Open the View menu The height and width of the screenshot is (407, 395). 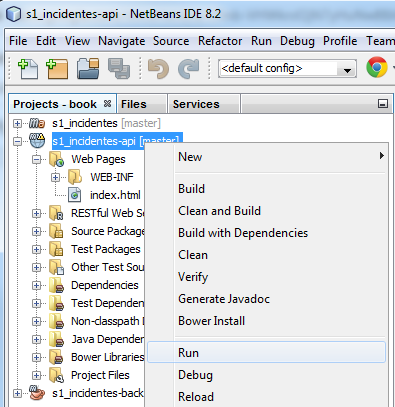click(77, 41)
